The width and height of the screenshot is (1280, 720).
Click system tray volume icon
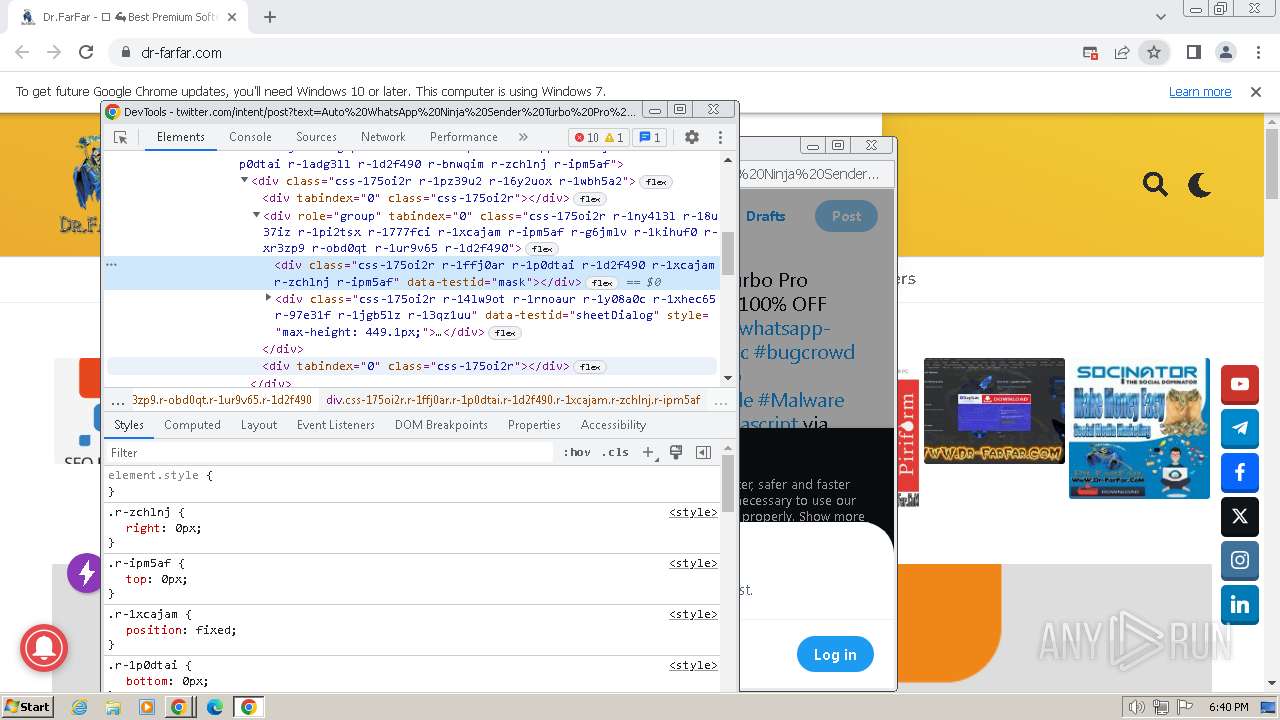click(1136, 707)
